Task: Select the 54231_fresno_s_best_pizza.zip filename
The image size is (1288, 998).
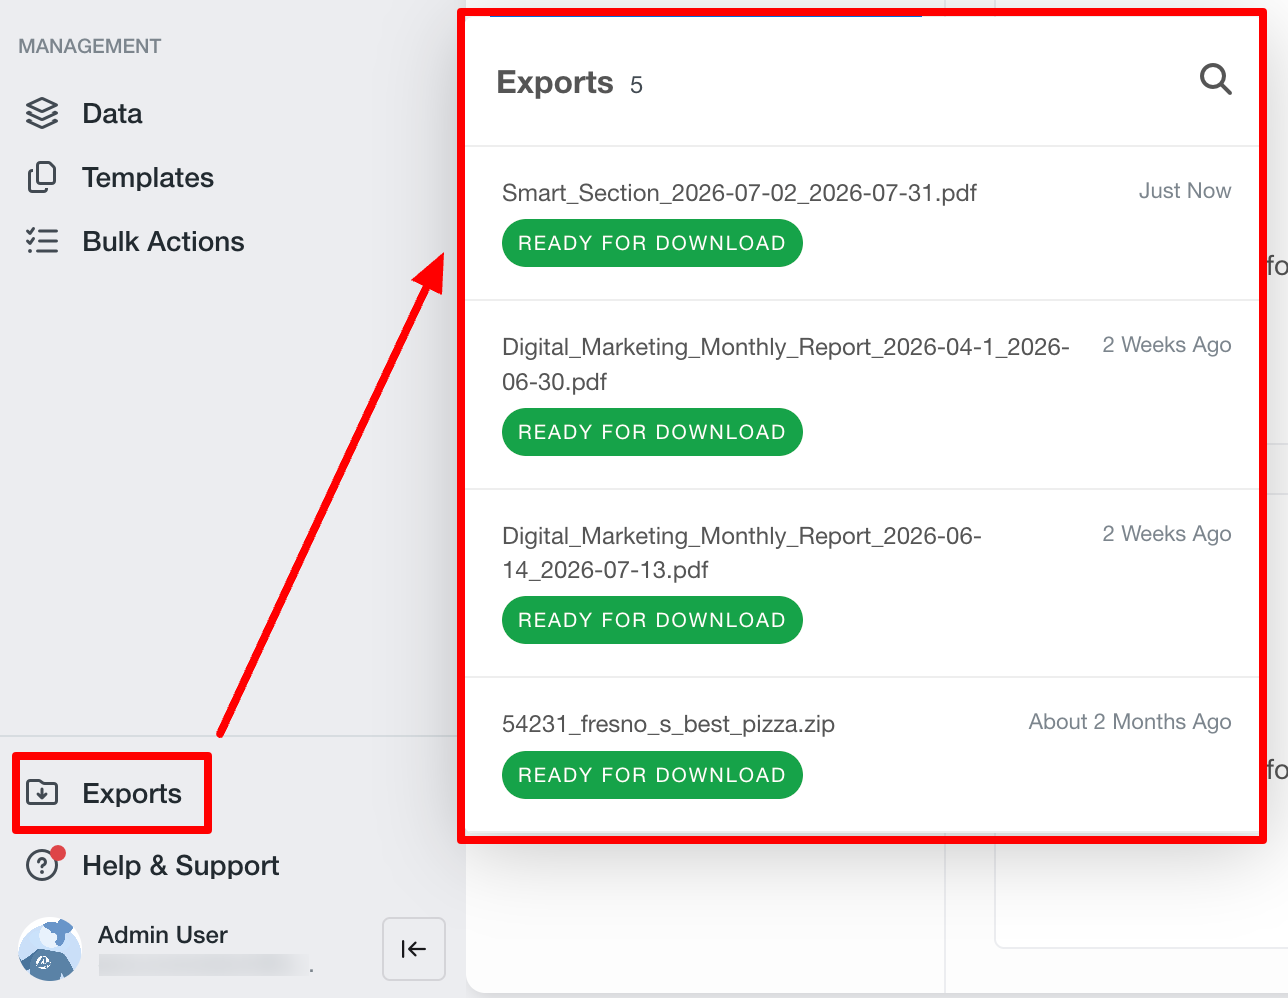Action: point(668,724)
